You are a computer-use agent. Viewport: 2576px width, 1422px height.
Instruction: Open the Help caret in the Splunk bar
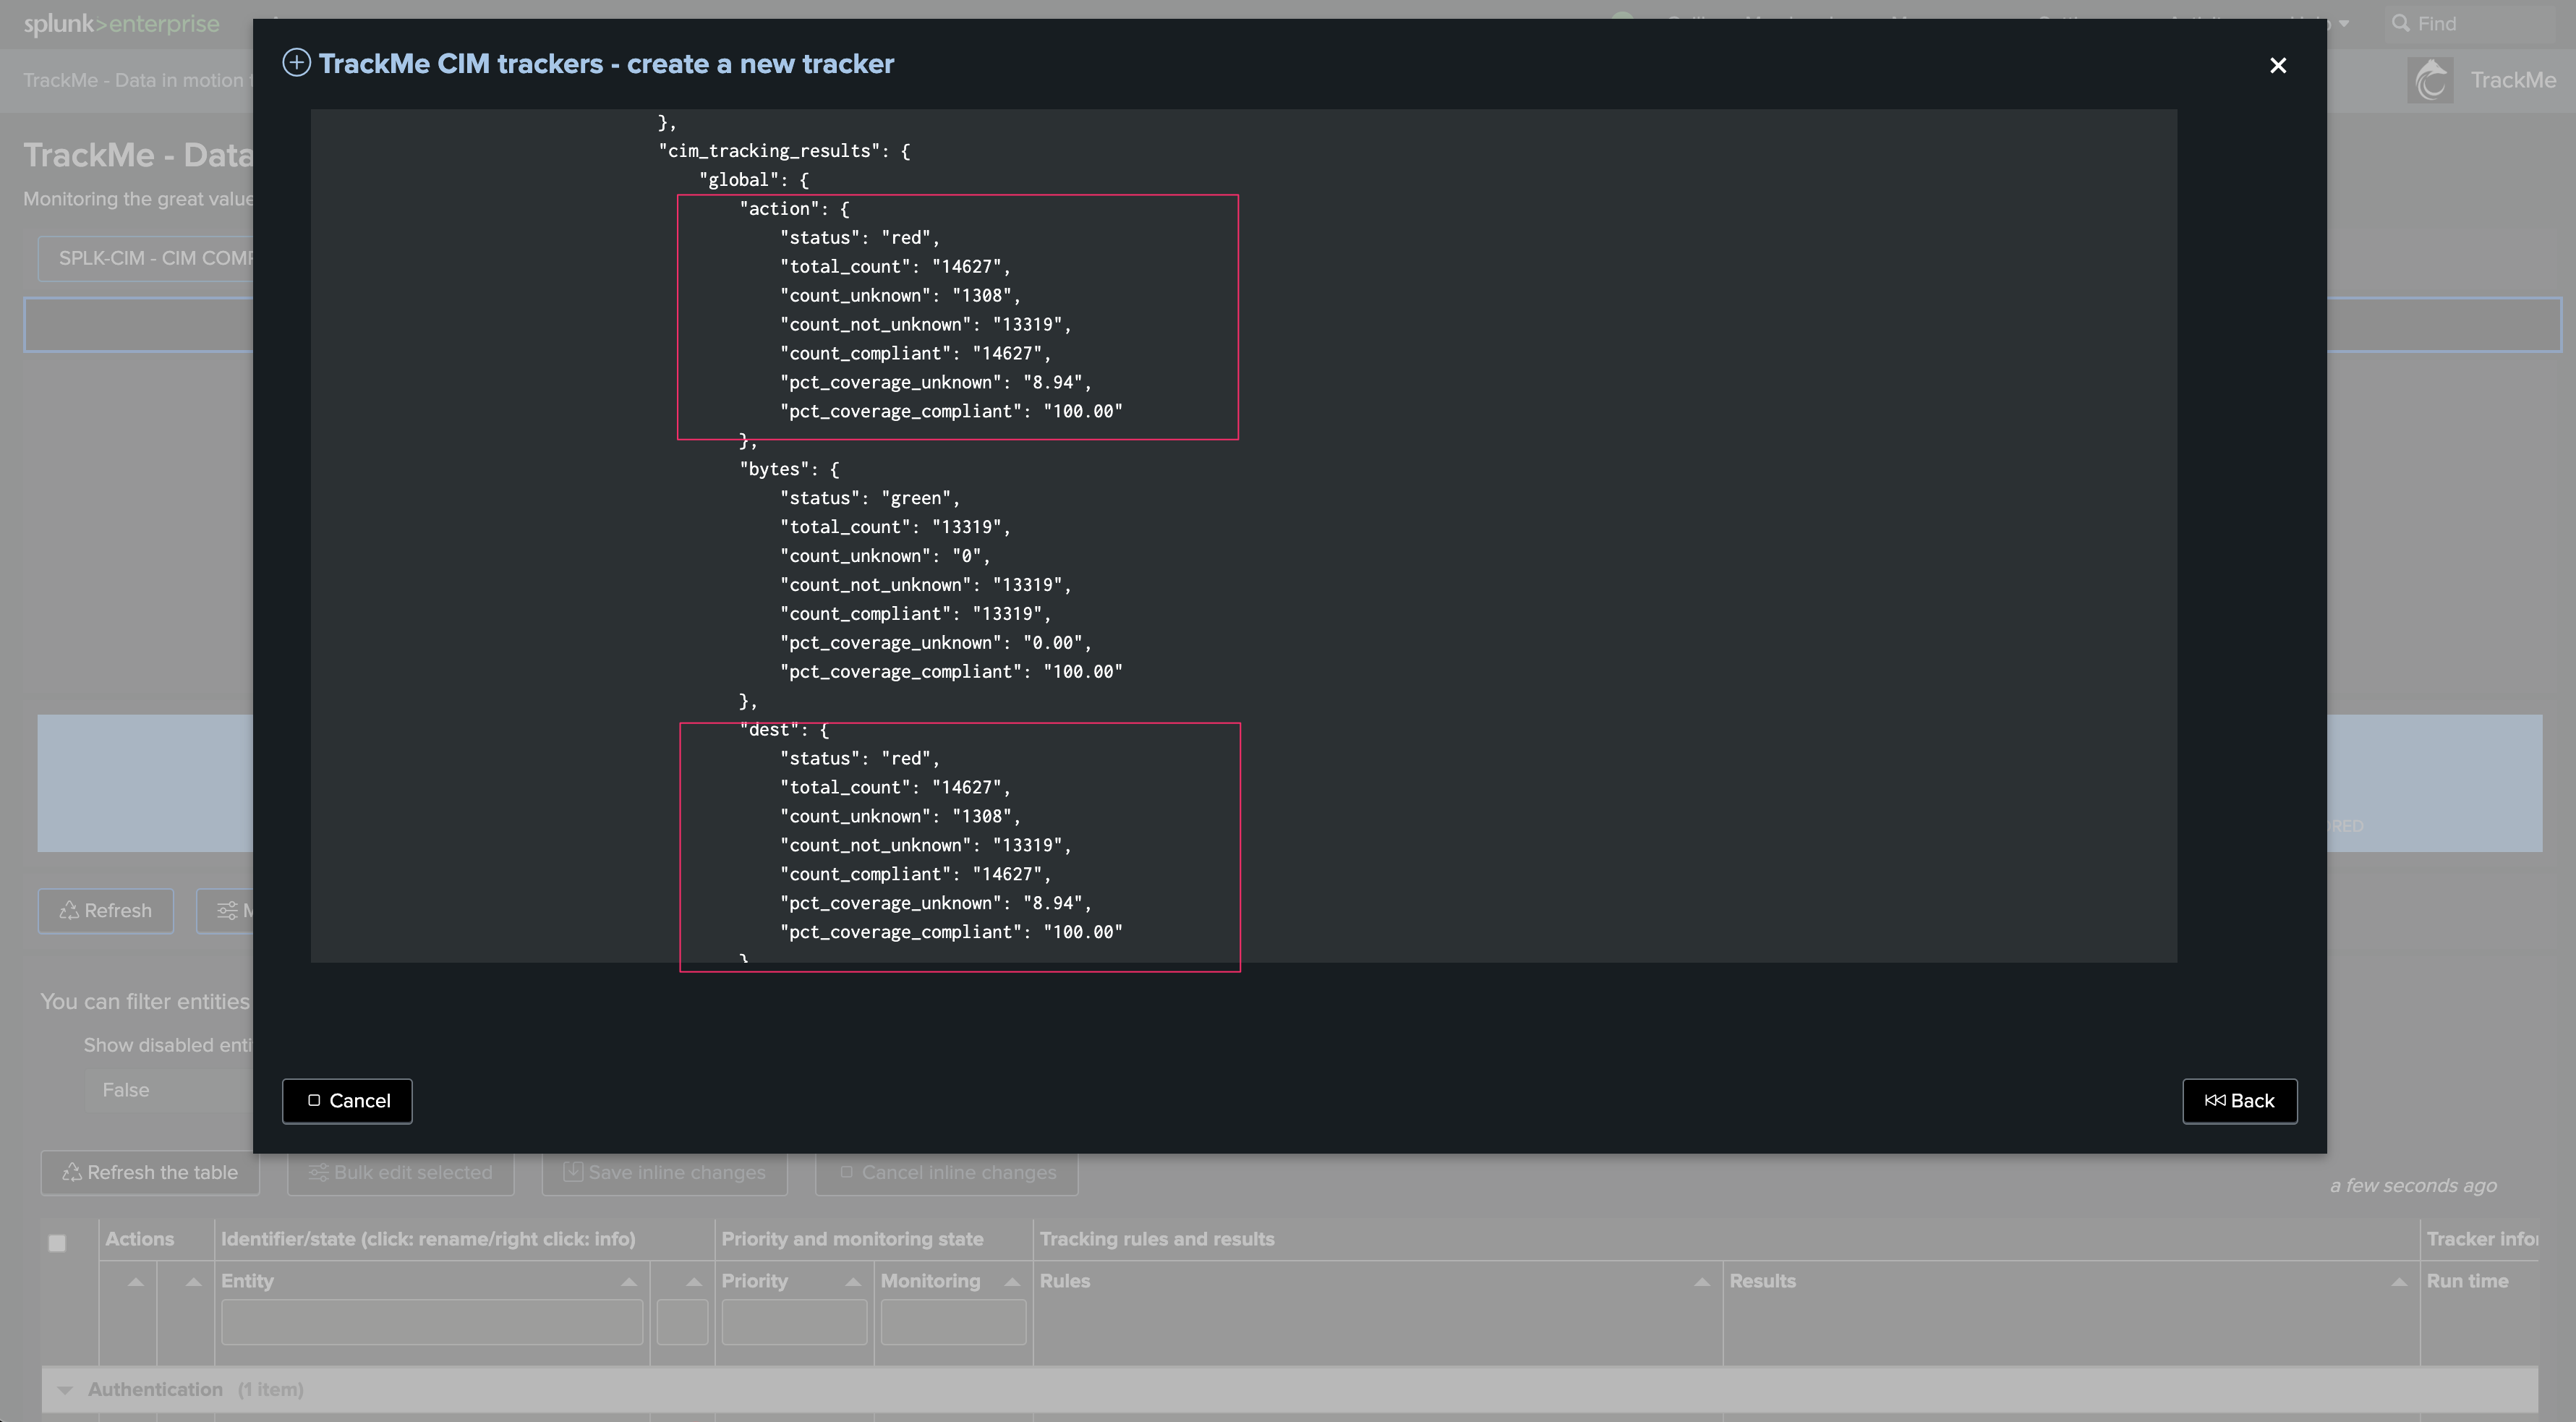pos(2343,23)
